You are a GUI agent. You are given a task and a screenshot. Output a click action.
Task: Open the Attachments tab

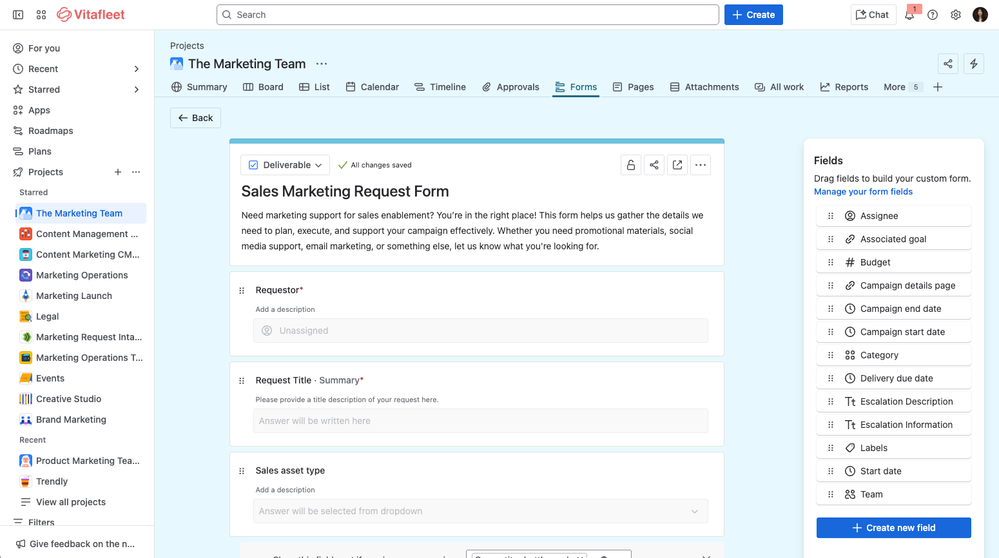704,87
